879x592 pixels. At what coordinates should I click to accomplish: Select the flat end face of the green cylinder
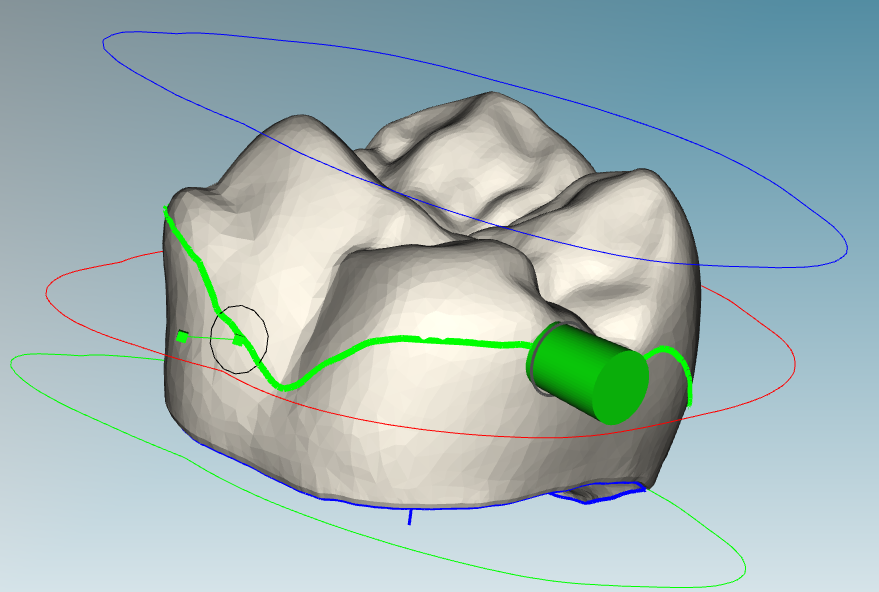(x=620, y=387)
